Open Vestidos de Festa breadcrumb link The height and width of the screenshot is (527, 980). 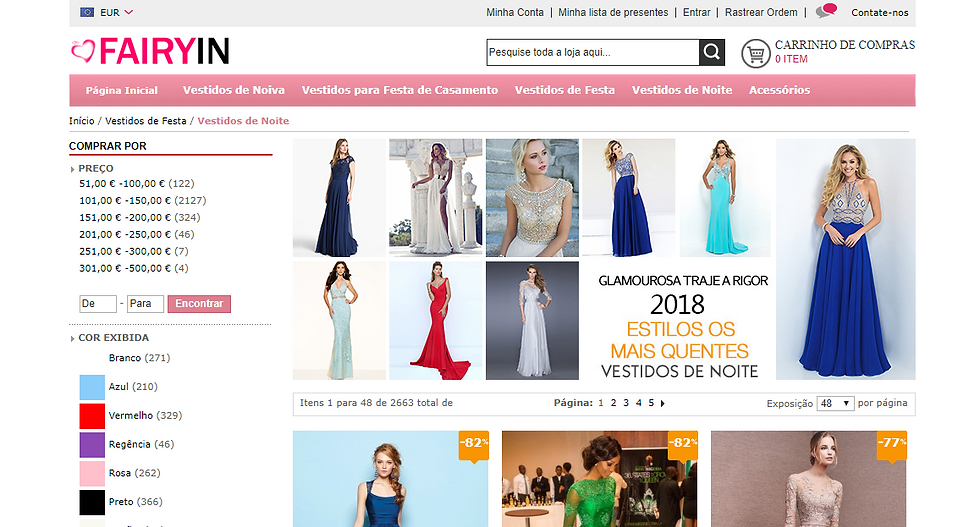pyautogui.click(x=146, y=121)
